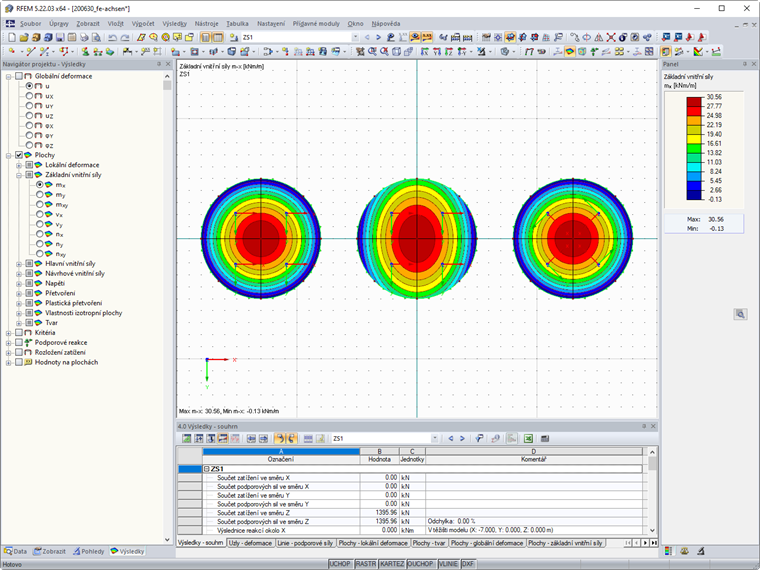This screenshot has height=570, width=760.
Task: Expand the Lokální deformace tree node
Action: 19,165
